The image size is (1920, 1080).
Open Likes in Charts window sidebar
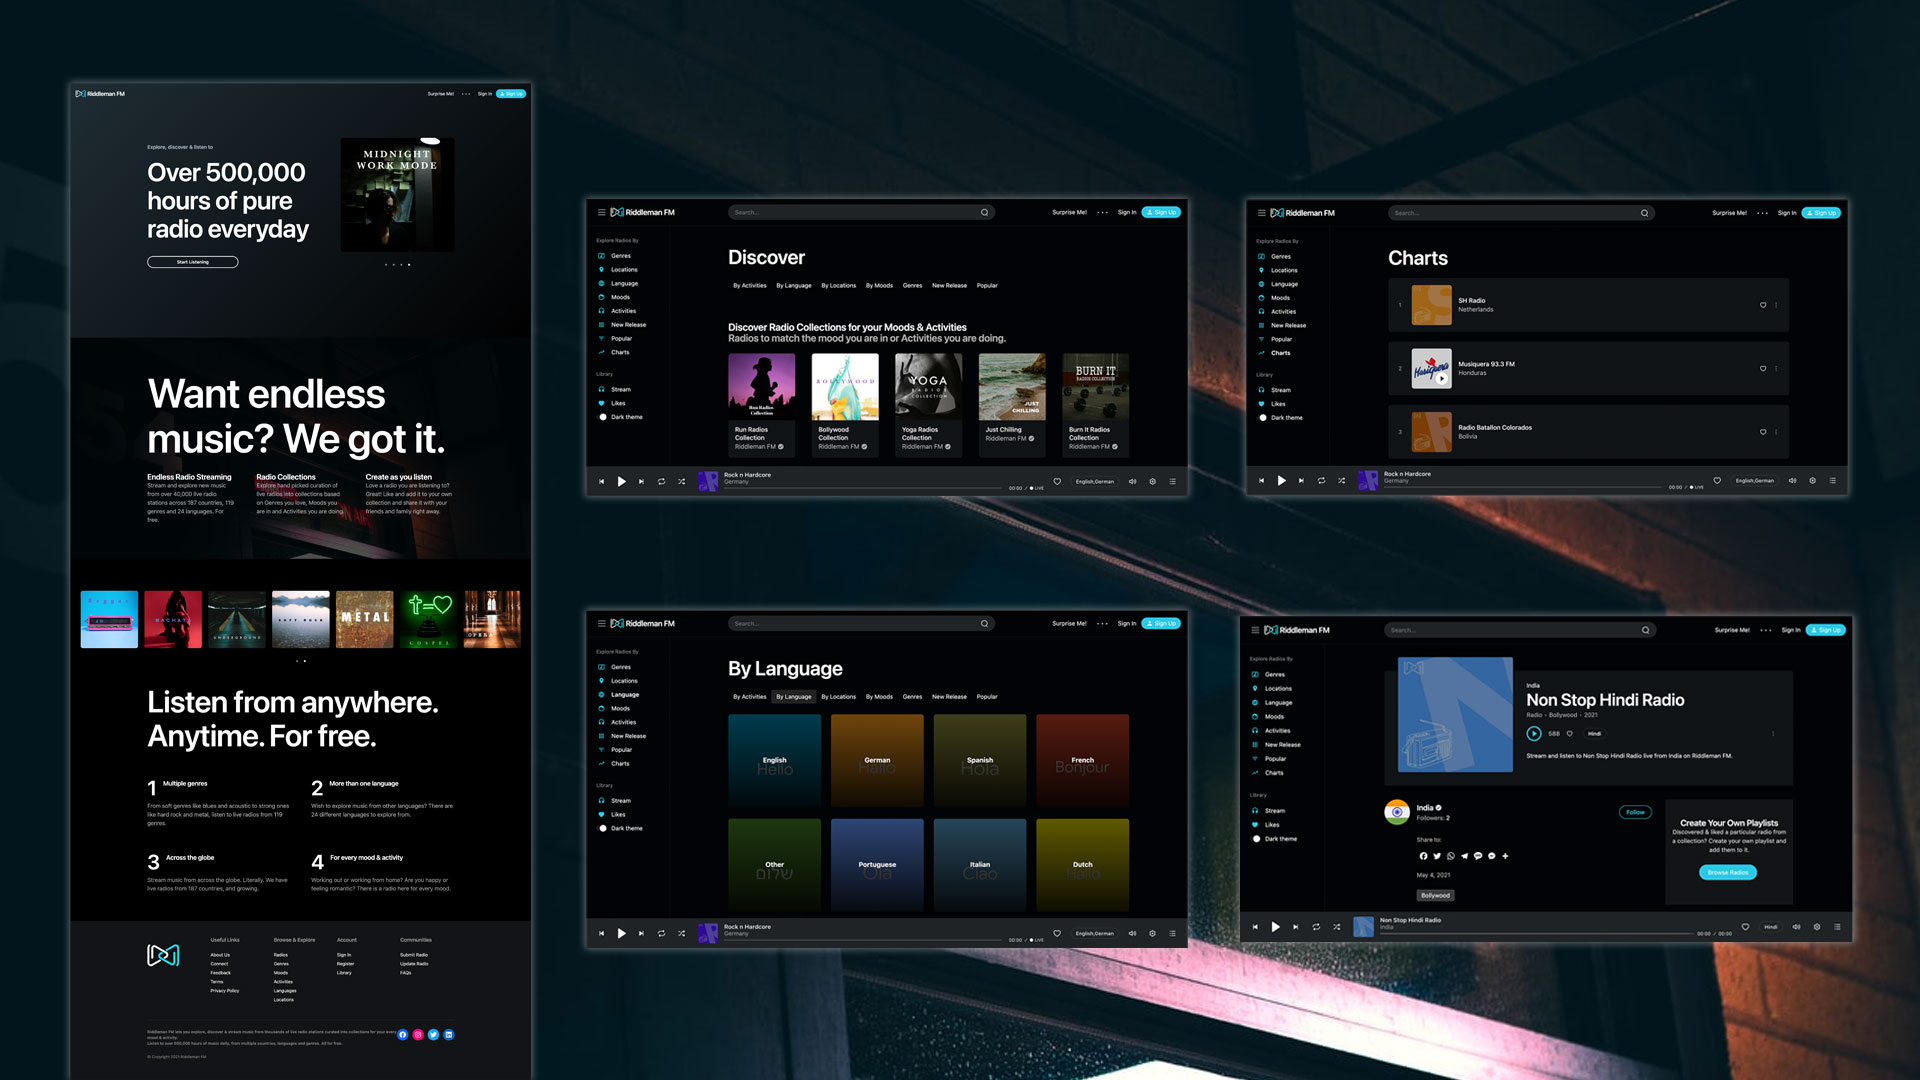click(1272, 404)
